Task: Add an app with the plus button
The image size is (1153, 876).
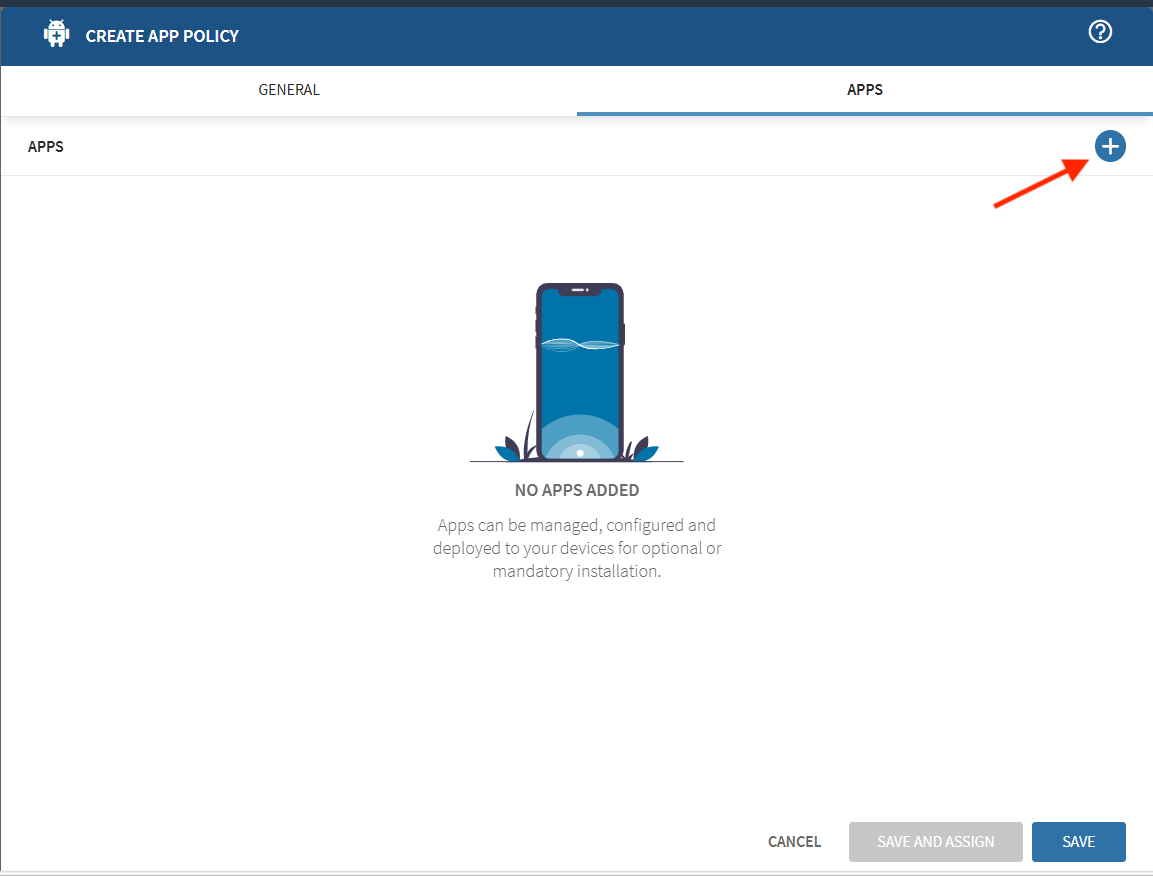Action: (x=1110, y=147)
